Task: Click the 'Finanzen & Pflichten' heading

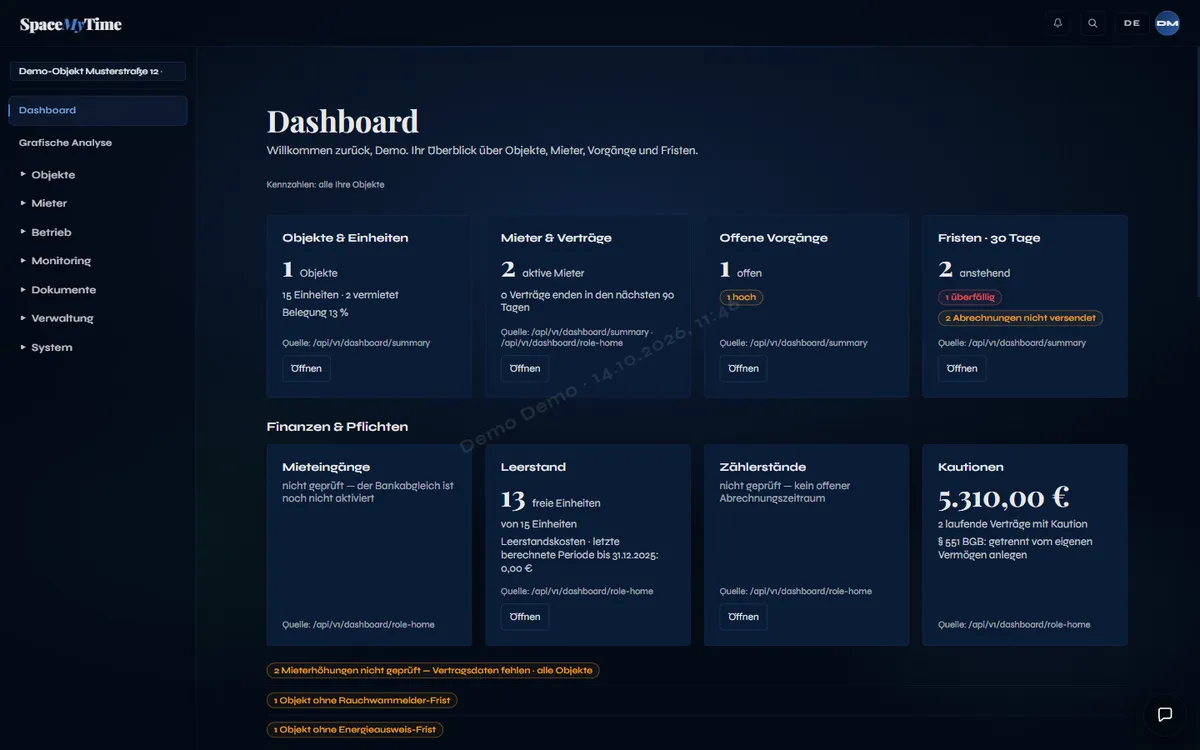Action: pyautogui.click(x=337, y=427)
